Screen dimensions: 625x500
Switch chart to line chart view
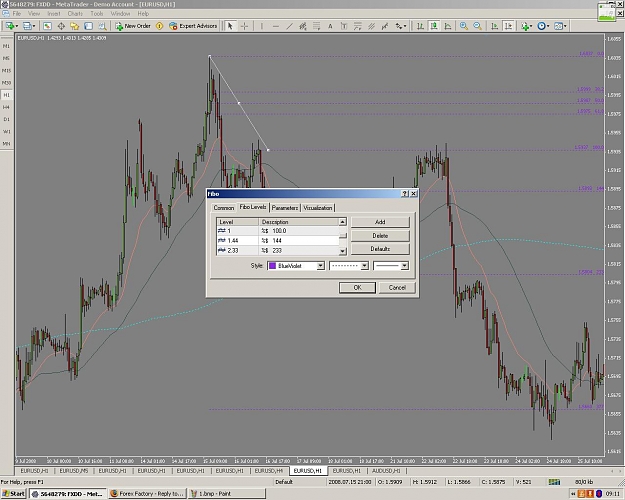pyautogui.click(x=448, y=26)
